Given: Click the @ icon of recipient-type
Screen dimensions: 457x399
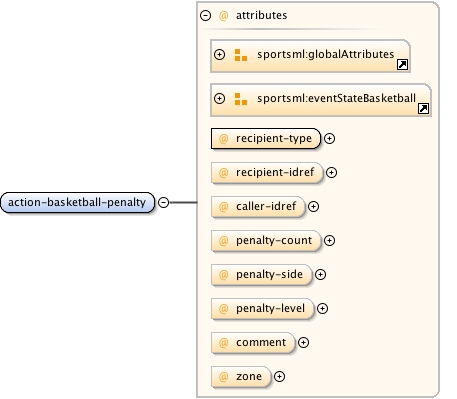Looking at the screenshot, I should pos(224,139).
